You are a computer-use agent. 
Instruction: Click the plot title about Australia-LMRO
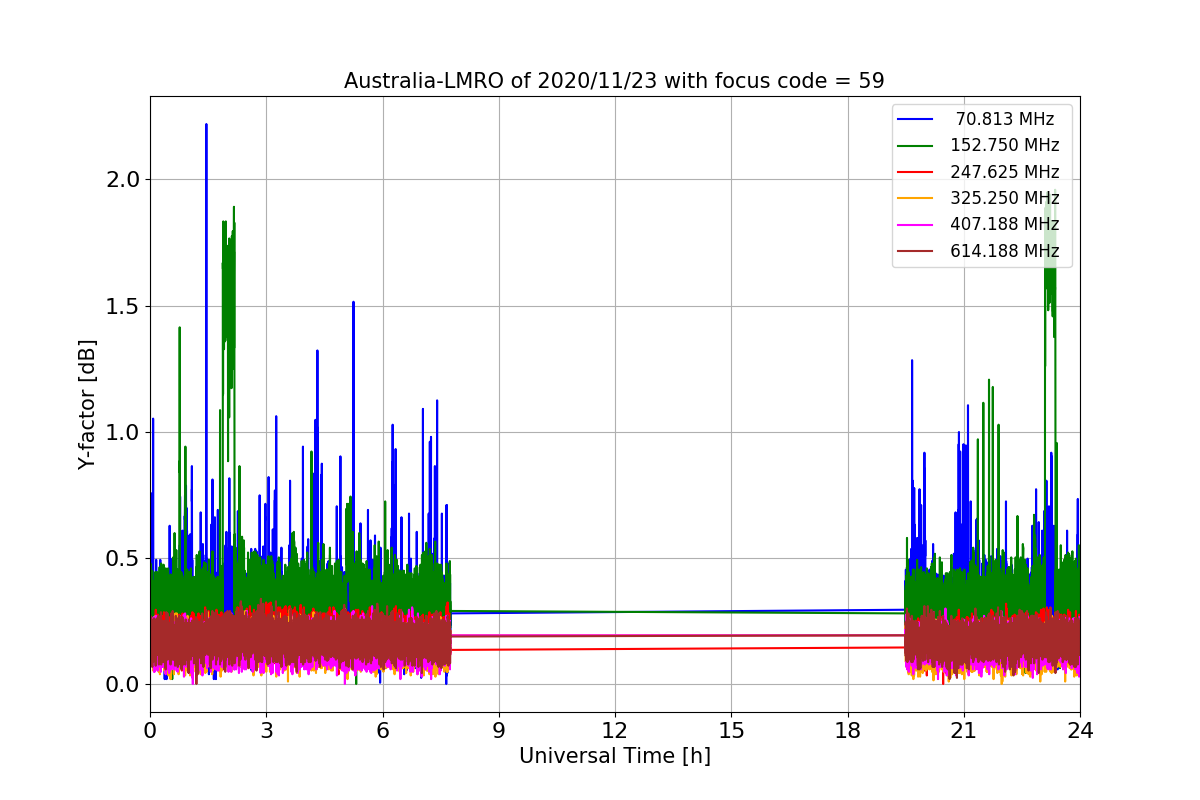coord(614,81)
